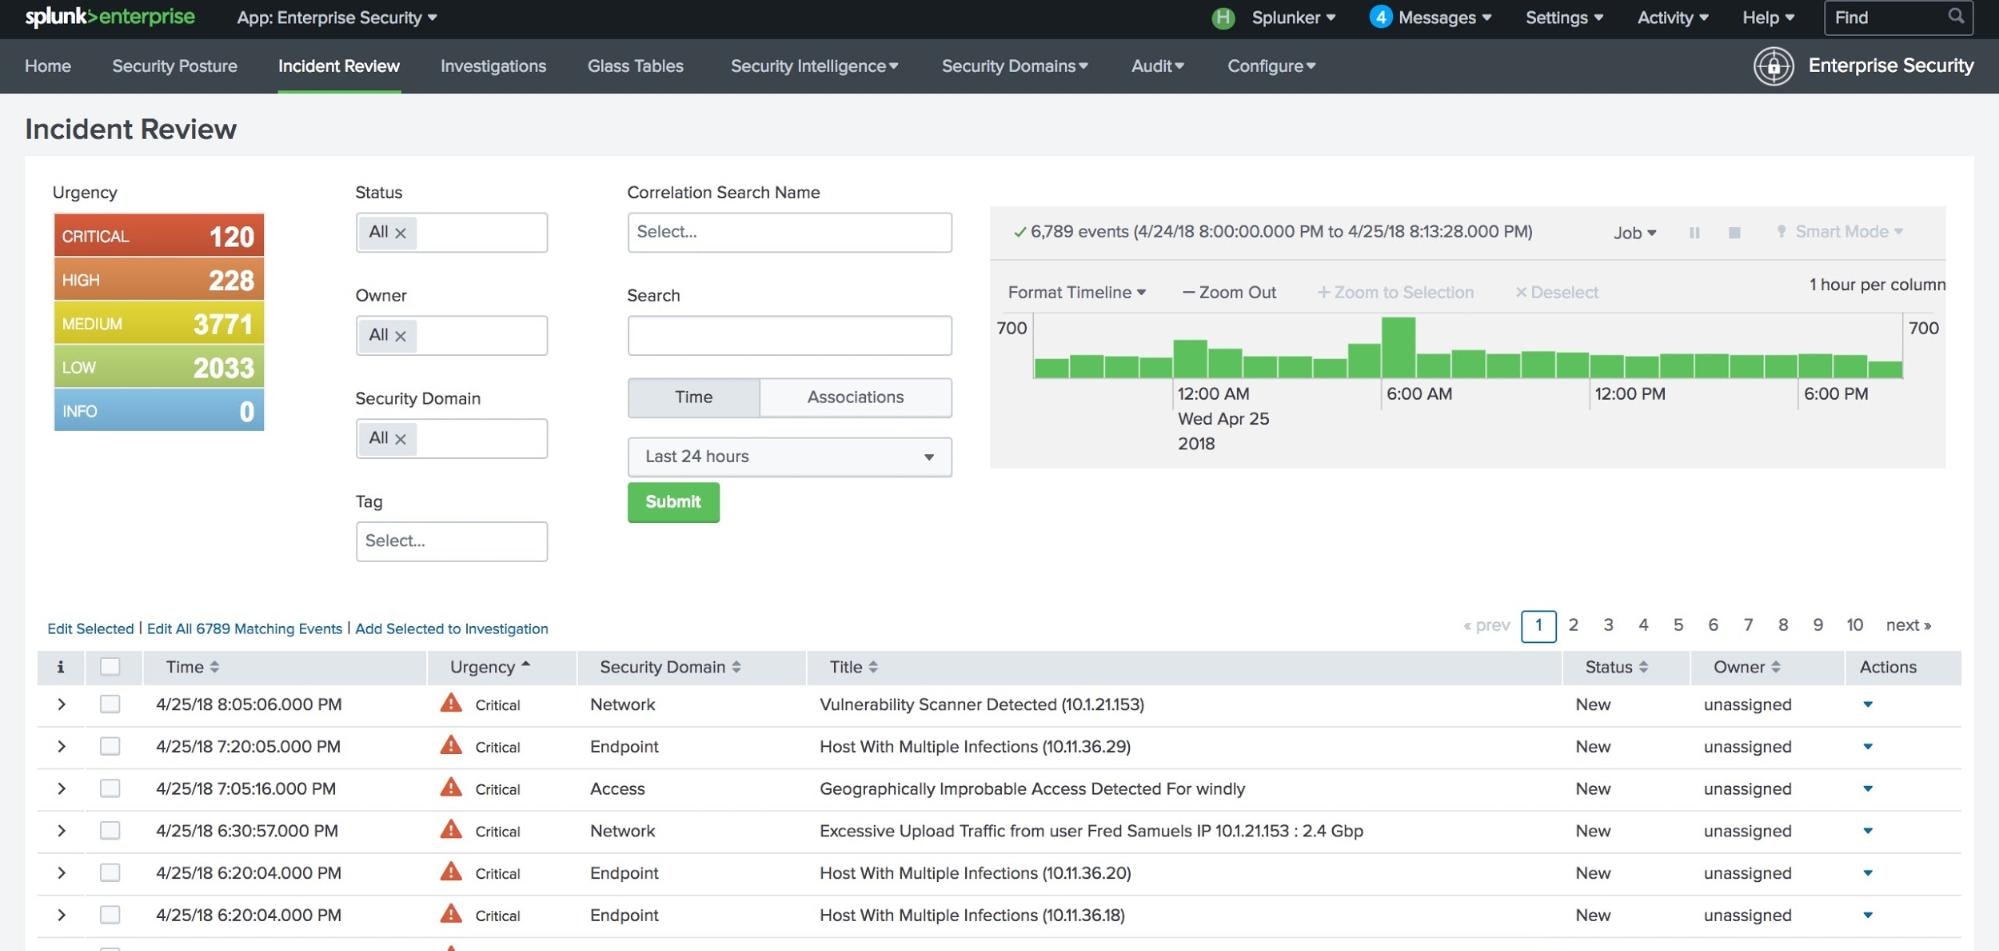Open the Job dropdown
Viewport: 1999px width, 951px height.
coord(1634,232)
